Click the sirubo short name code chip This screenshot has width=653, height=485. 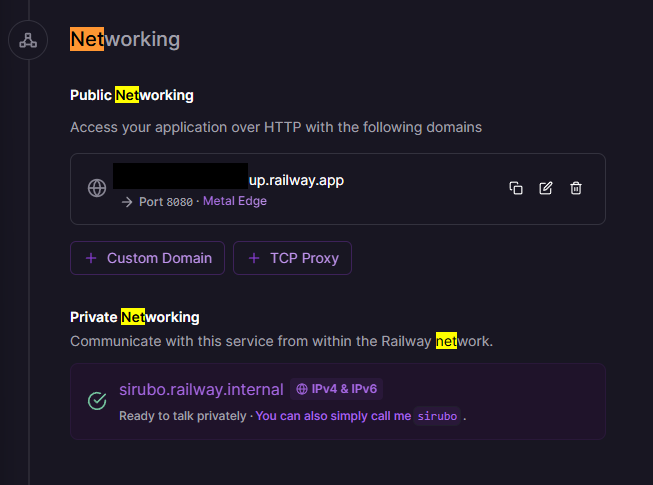(438, 416)
